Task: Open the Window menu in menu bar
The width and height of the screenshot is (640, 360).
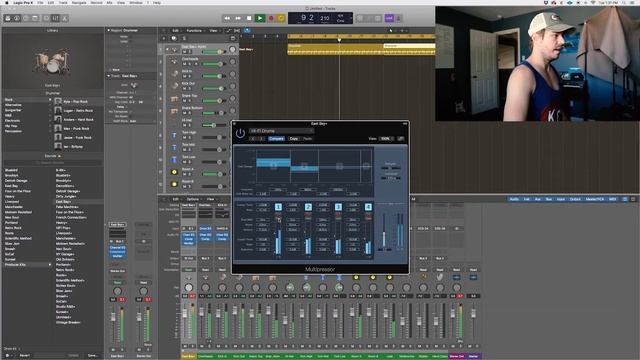Action: (136, 2)
